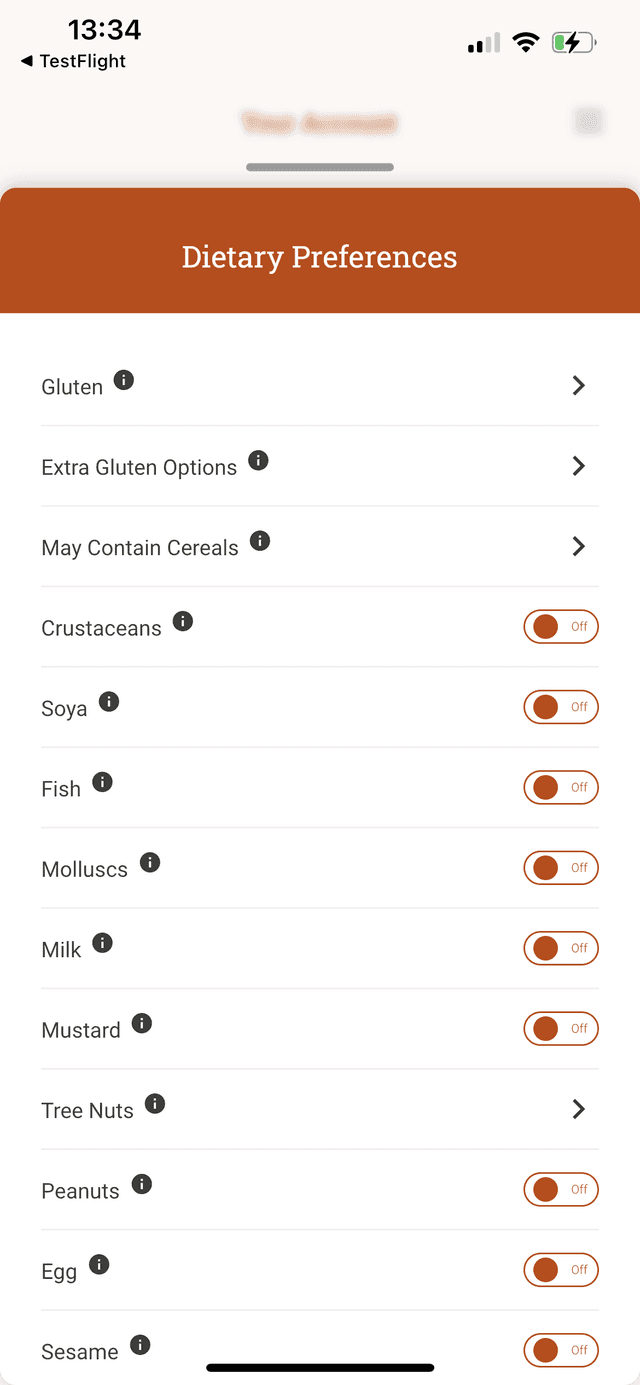Switch on the Peanuts toggle
The image size is (640, 1385).
click(561, 1189)
